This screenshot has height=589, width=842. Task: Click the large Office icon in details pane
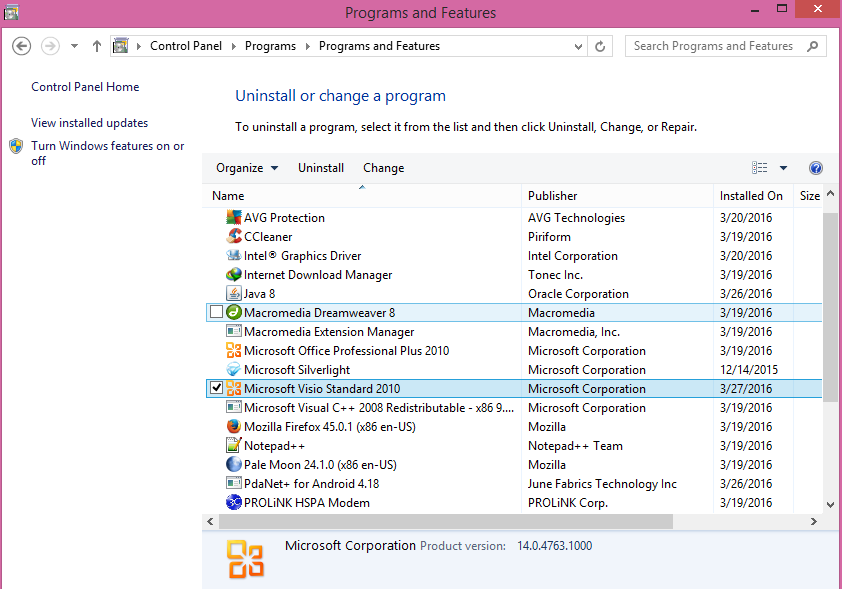point(245,559)
